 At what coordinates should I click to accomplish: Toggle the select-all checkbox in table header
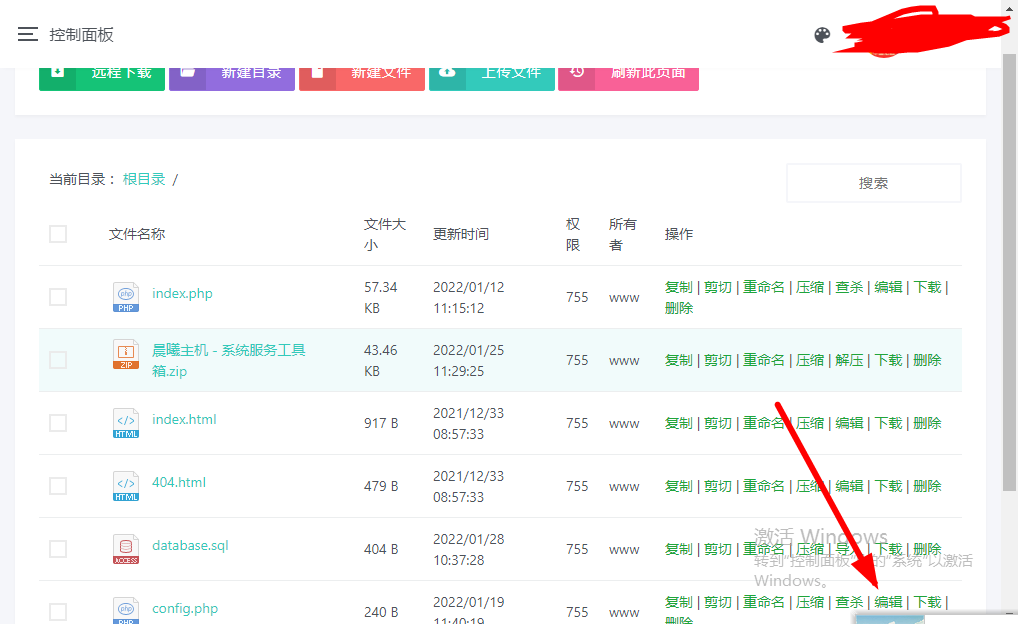(58, 234)
